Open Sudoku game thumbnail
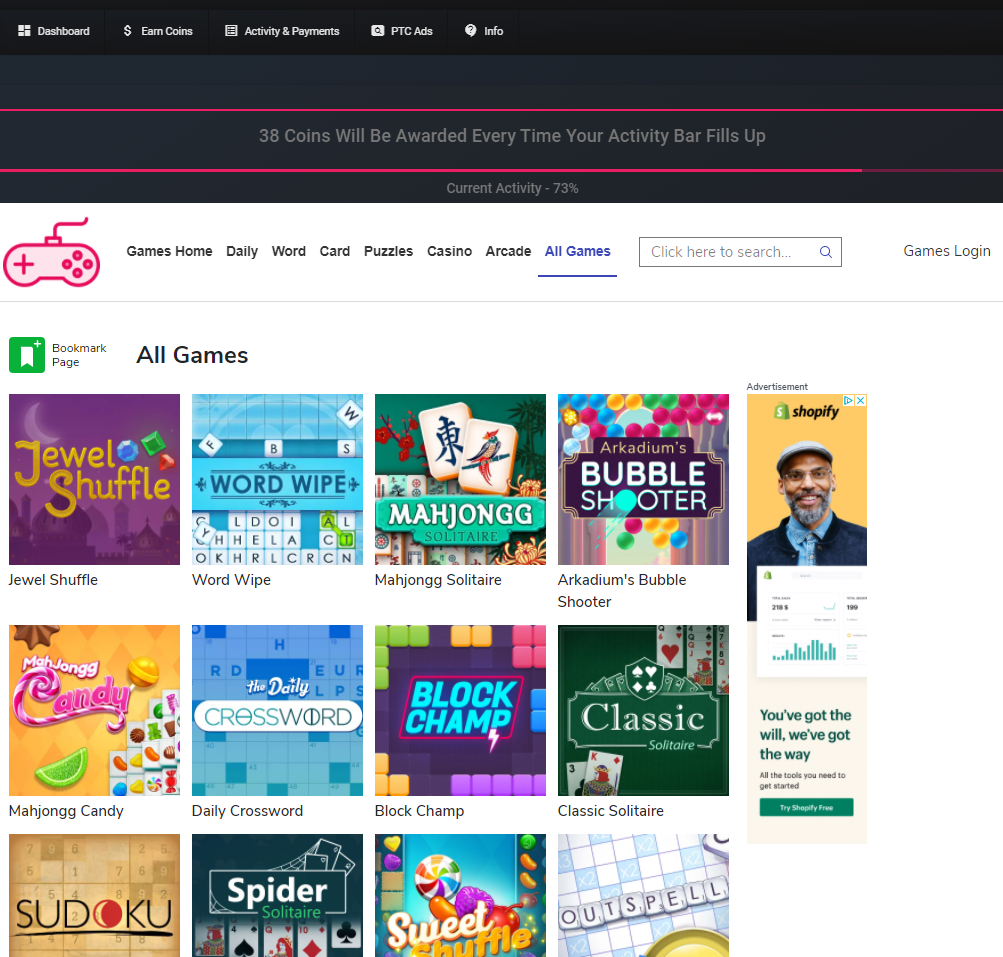 coord(94,896)
